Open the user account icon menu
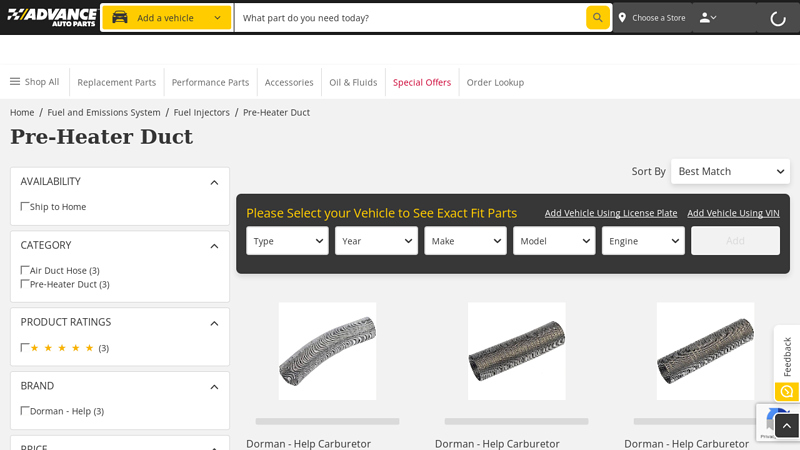 point(707,18)
